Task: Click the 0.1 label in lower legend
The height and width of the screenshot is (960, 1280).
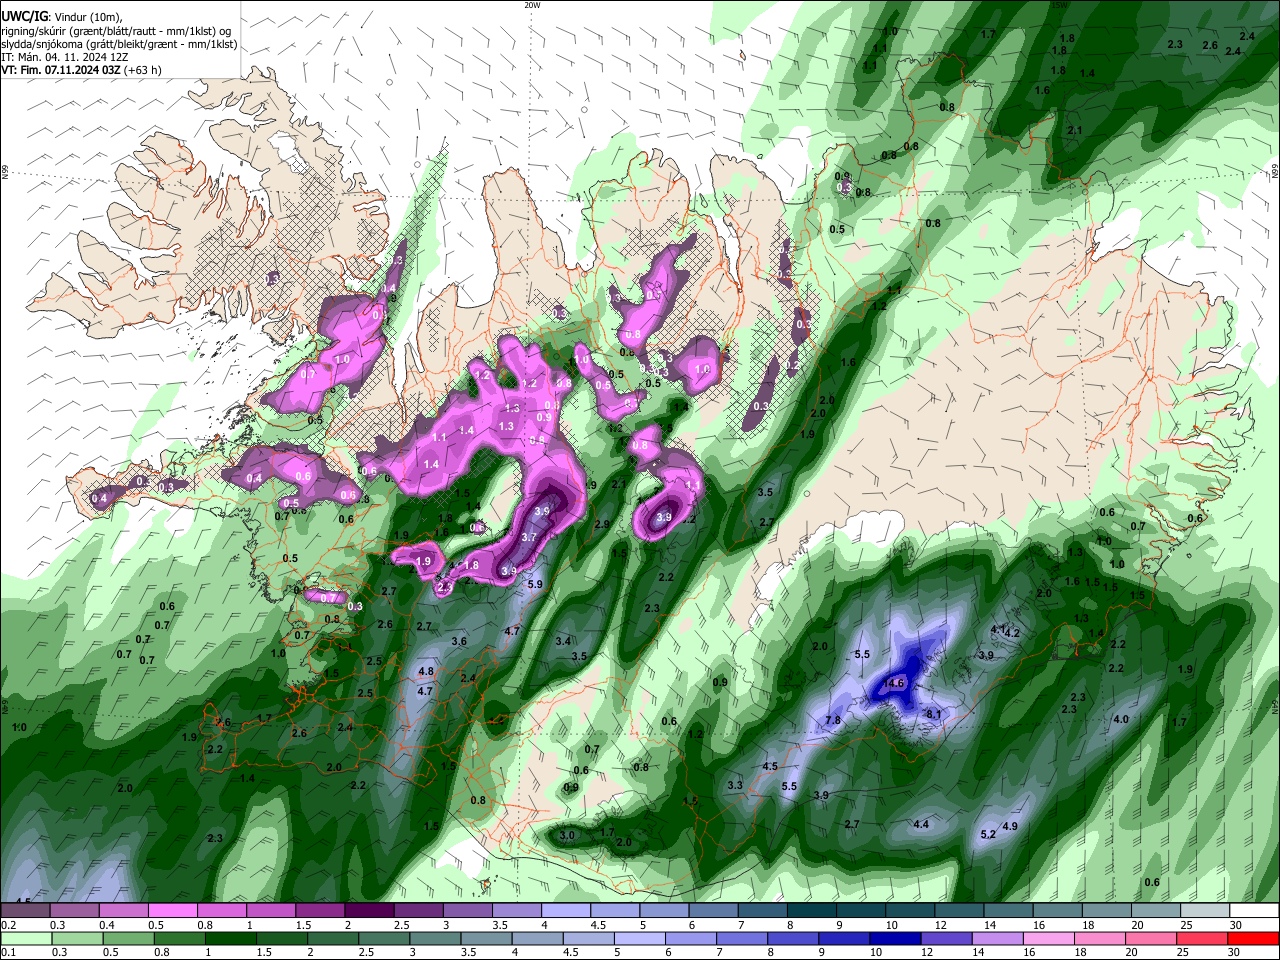Action: click(9, 953)
